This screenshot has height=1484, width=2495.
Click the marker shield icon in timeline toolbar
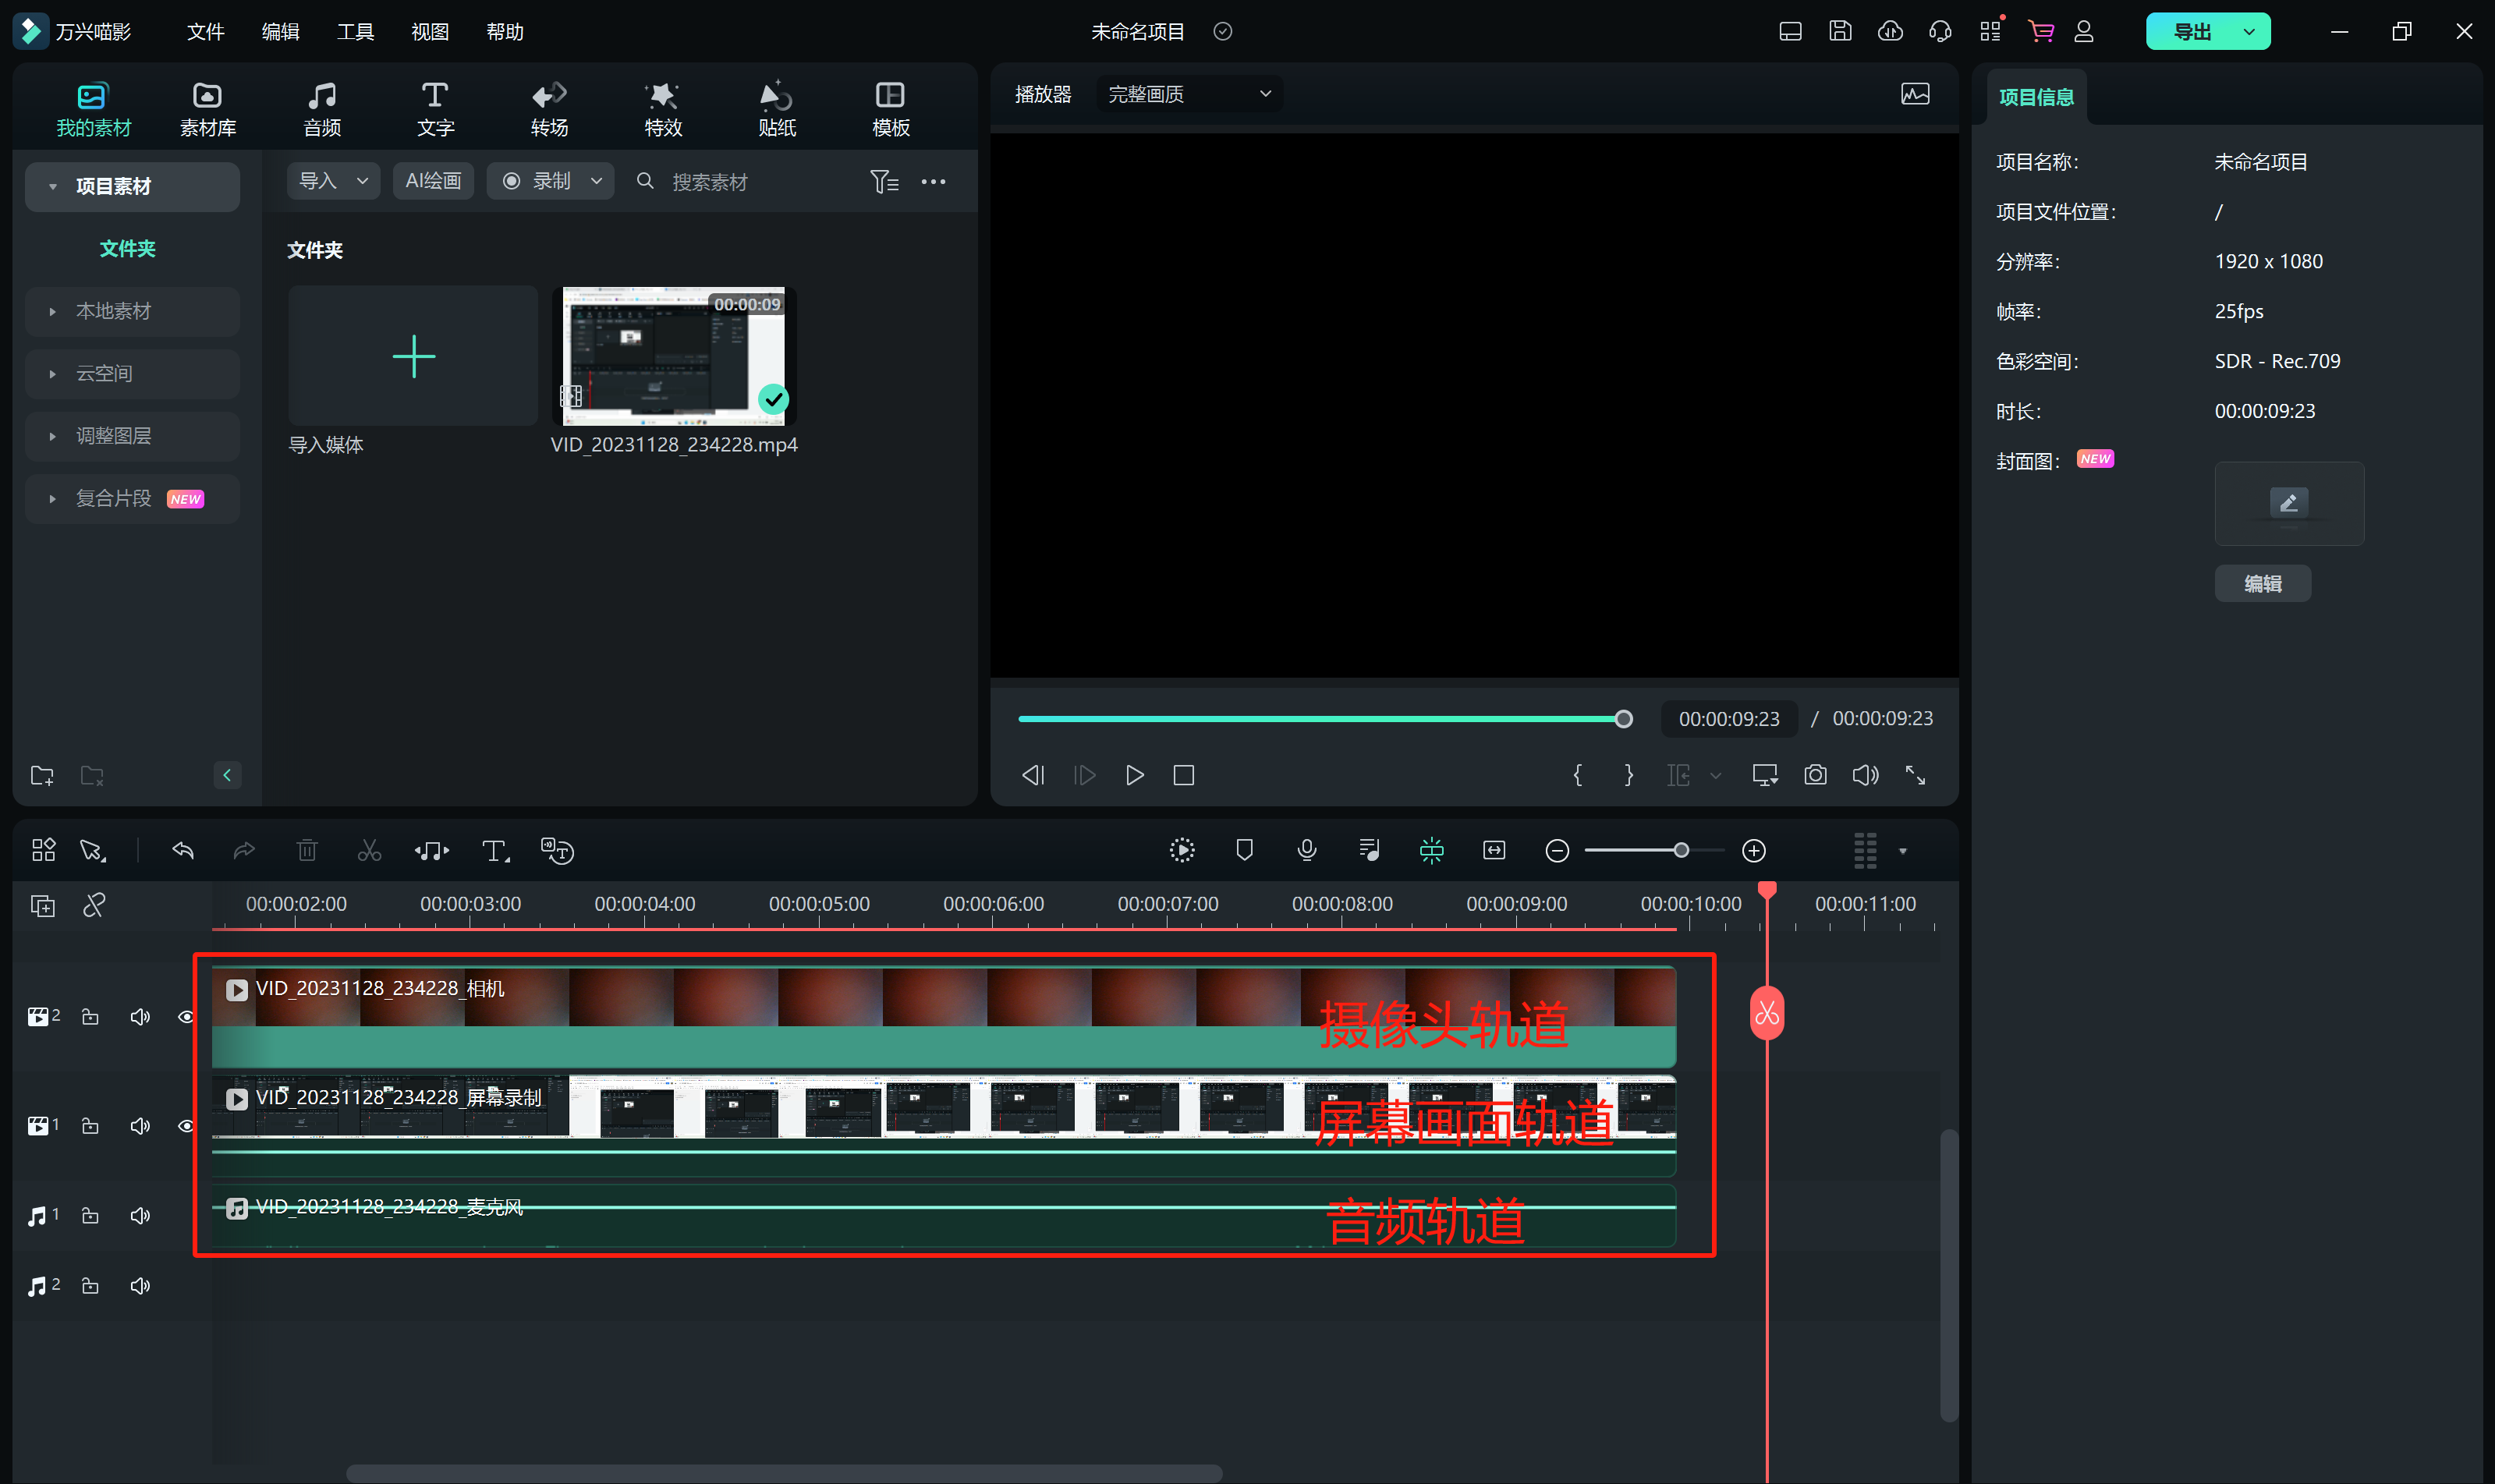1244,851
